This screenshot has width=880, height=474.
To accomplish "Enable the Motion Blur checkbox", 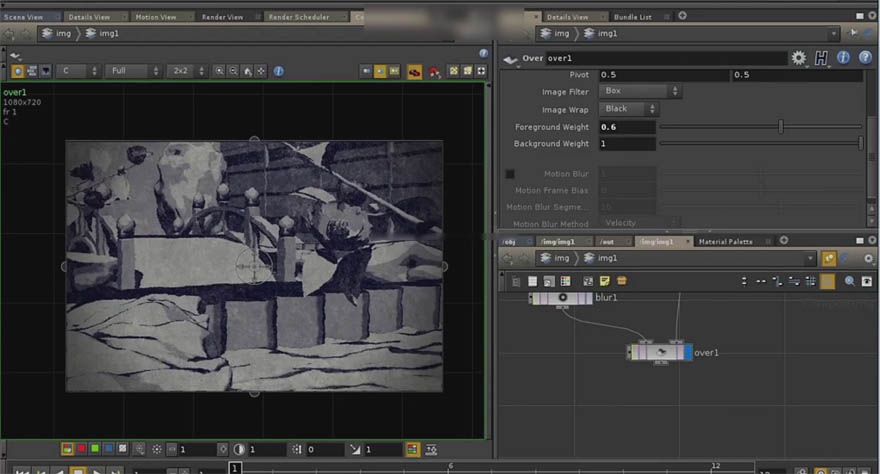I will [x=510, y=174].
